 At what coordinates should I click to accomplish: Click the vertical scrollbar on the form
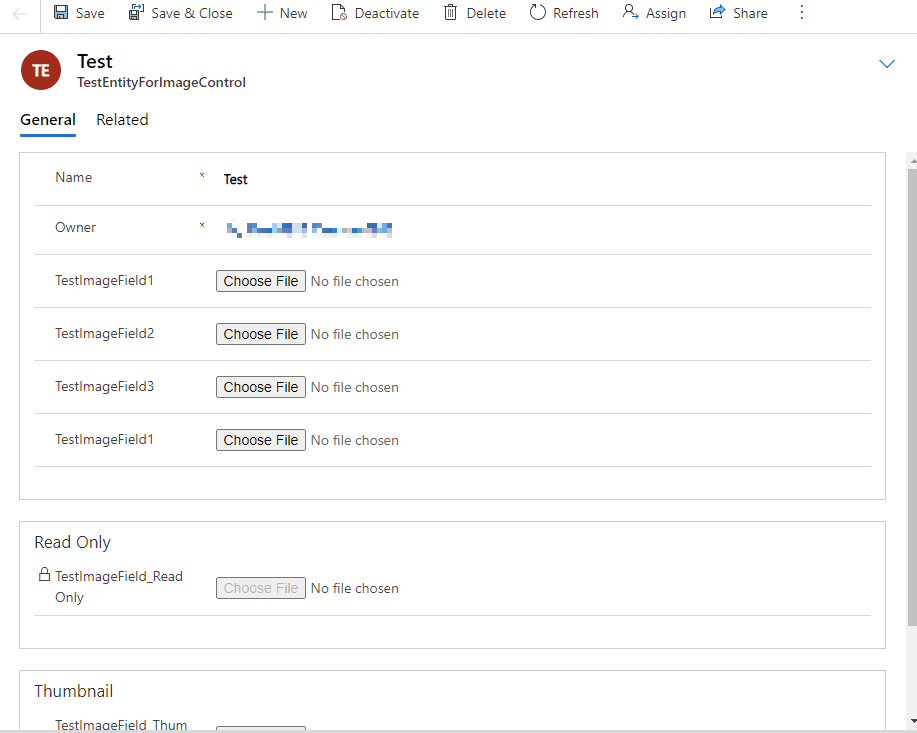point(911,400)
